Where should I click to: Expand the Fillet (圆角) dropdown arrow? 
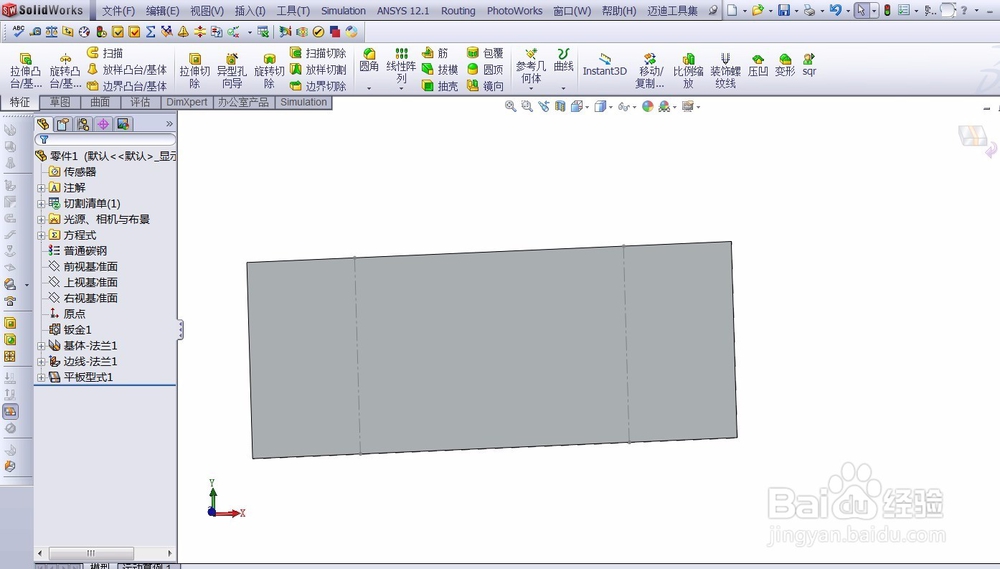point(369,88)
